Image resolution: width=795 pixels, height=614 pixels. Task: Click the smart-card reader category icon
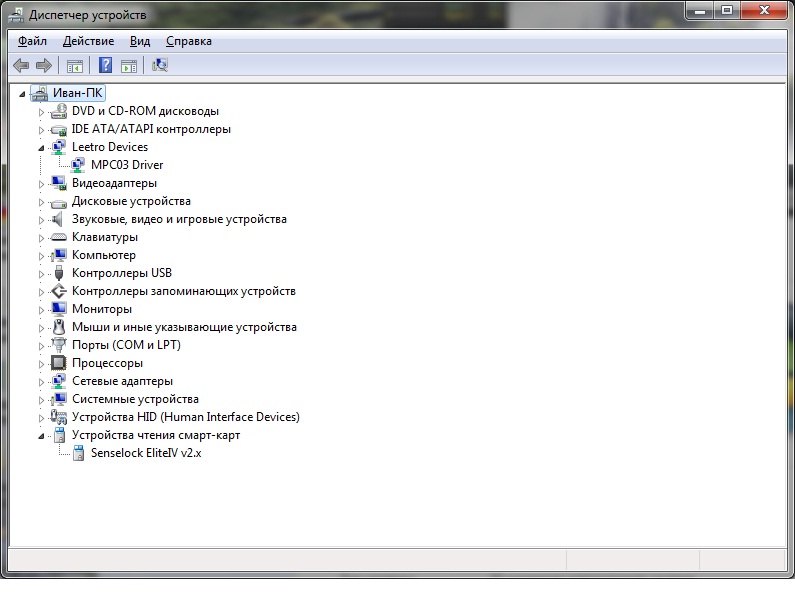pyautogui.click(x=59, y=435)
